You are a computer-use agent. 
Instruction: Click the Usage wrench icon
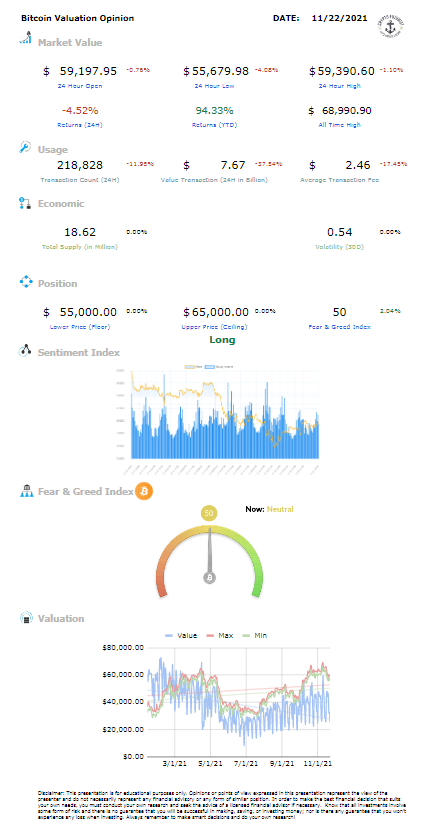click(25, 148)
